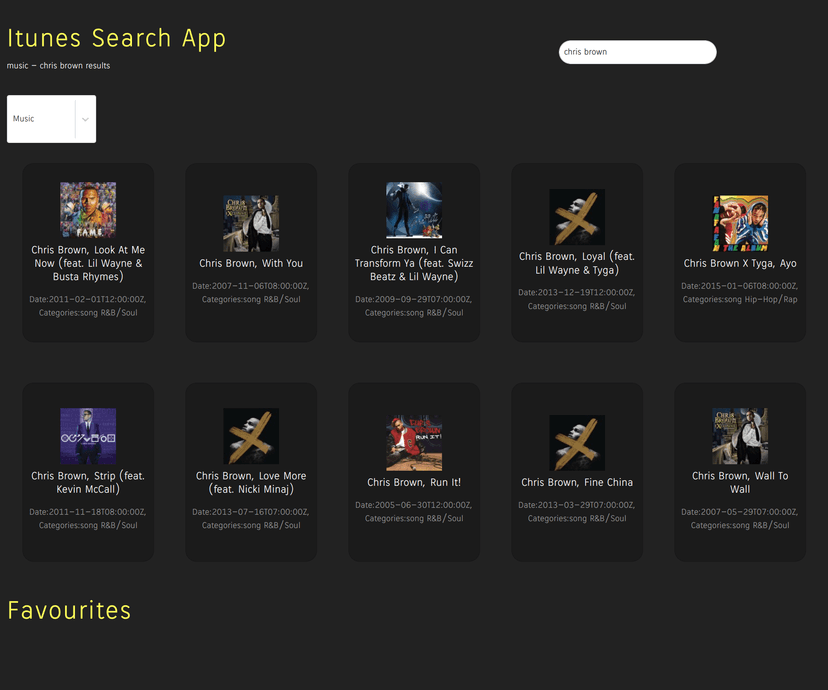Click the Look At Me Now album cover
Image resolution: width=828 pixels, height=690 pixels.
point(88,210)
